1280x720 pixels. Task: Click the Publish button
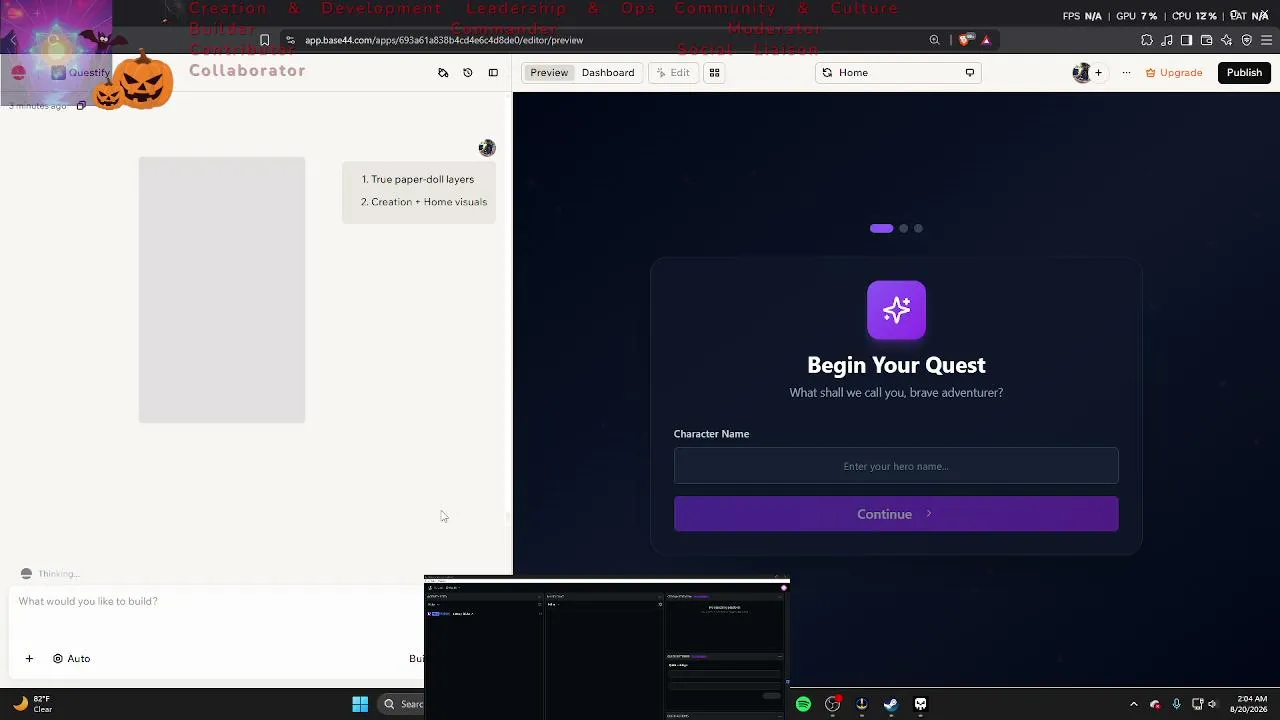[x=1244, y=73]
